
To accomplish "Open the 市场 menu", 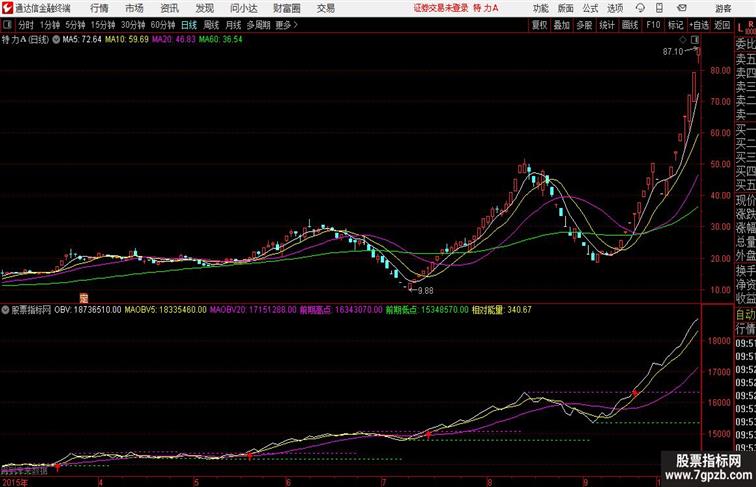I will pos(134,8).
